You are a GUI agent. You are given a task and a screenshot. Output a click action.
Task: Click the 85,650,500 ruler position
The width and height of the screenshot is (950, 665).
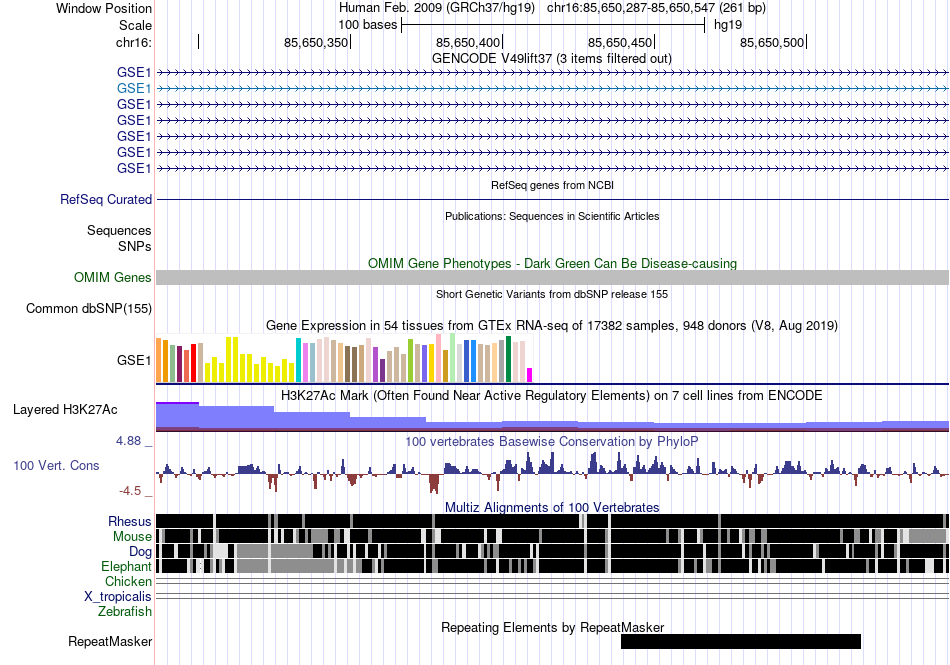[x=772, y=42]
